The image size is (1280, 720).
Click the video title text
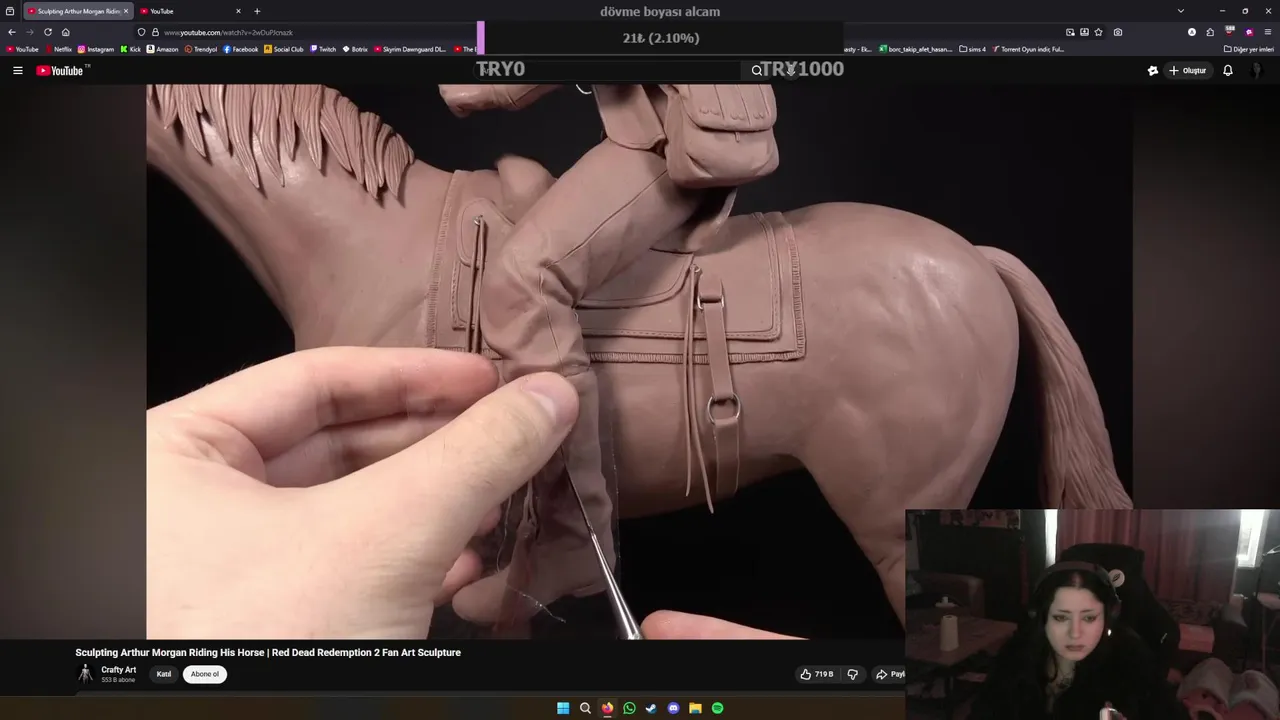pos(268,652)
